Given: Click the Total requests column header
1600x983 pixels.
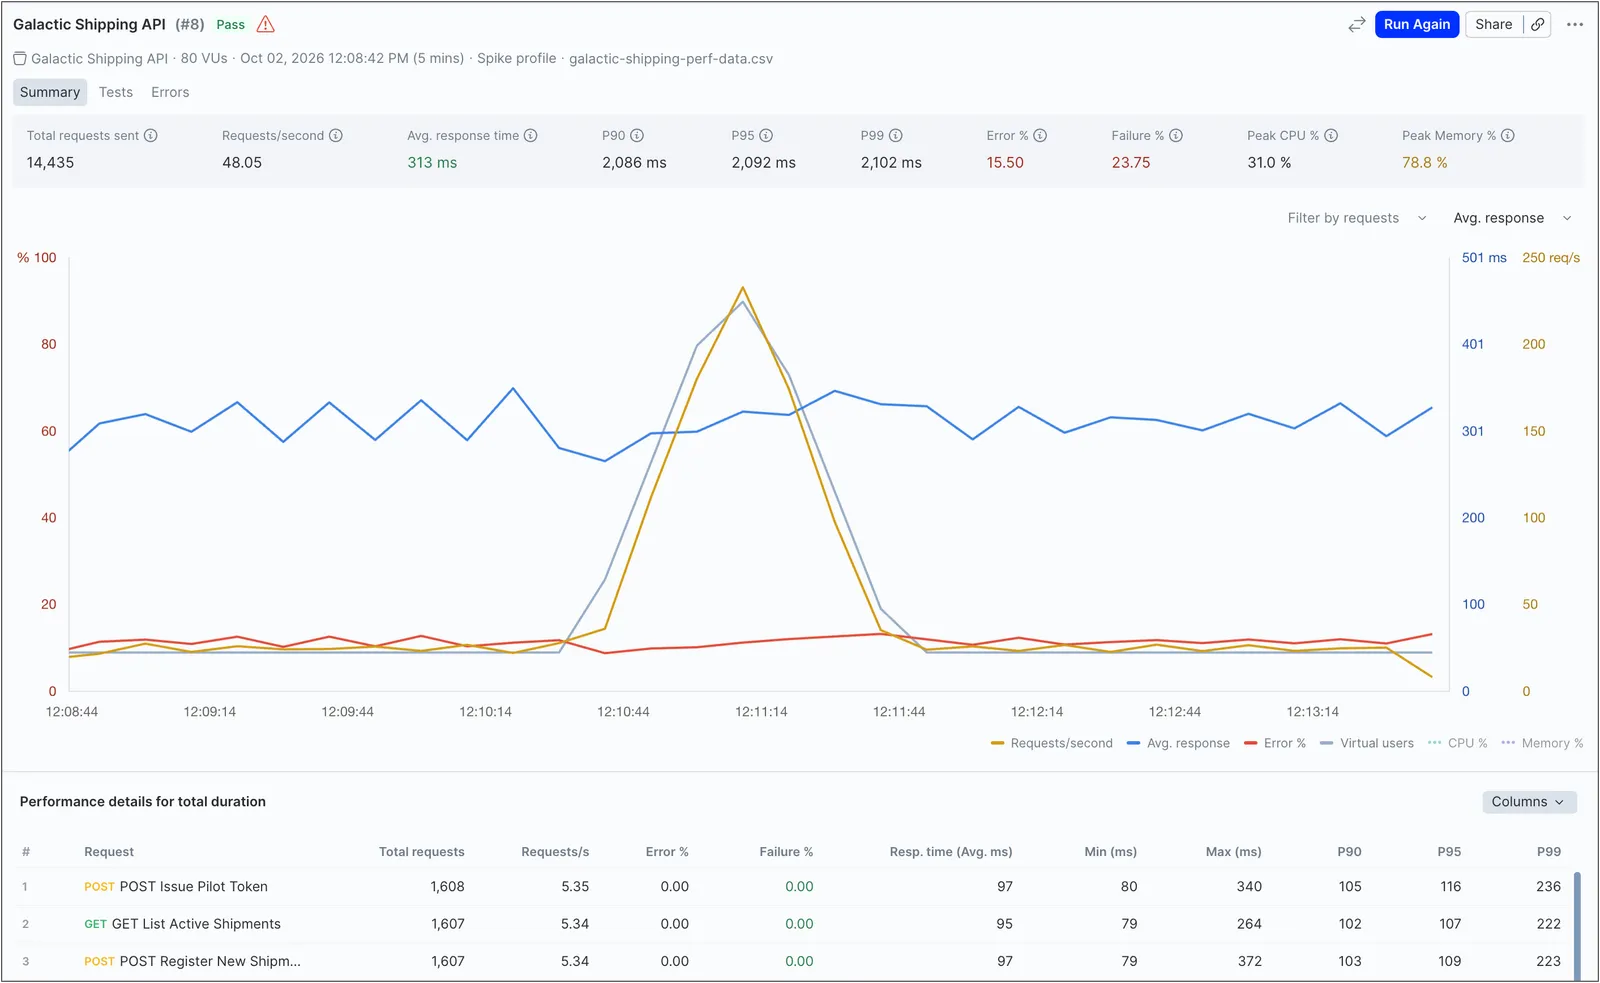Looking at the screenshot, I should coord(421,852).
